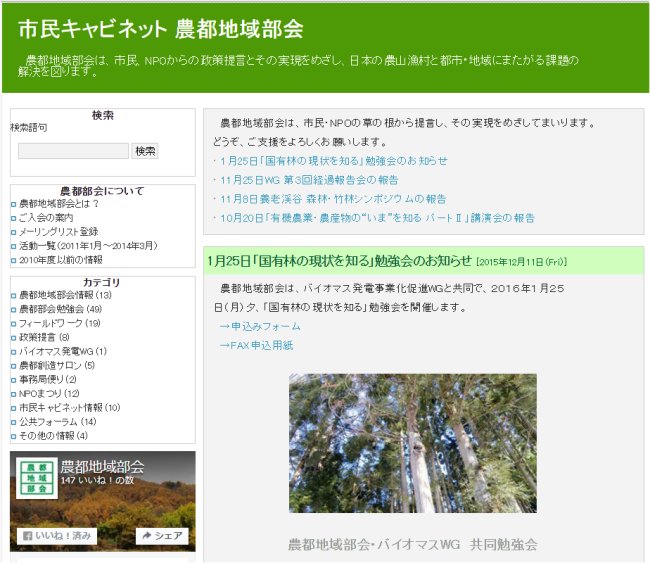This screenshot has width=650, height=563.
Task: Open the →FAX申込用紙 link
Action: pyautogui.click(x=255, y=346)
